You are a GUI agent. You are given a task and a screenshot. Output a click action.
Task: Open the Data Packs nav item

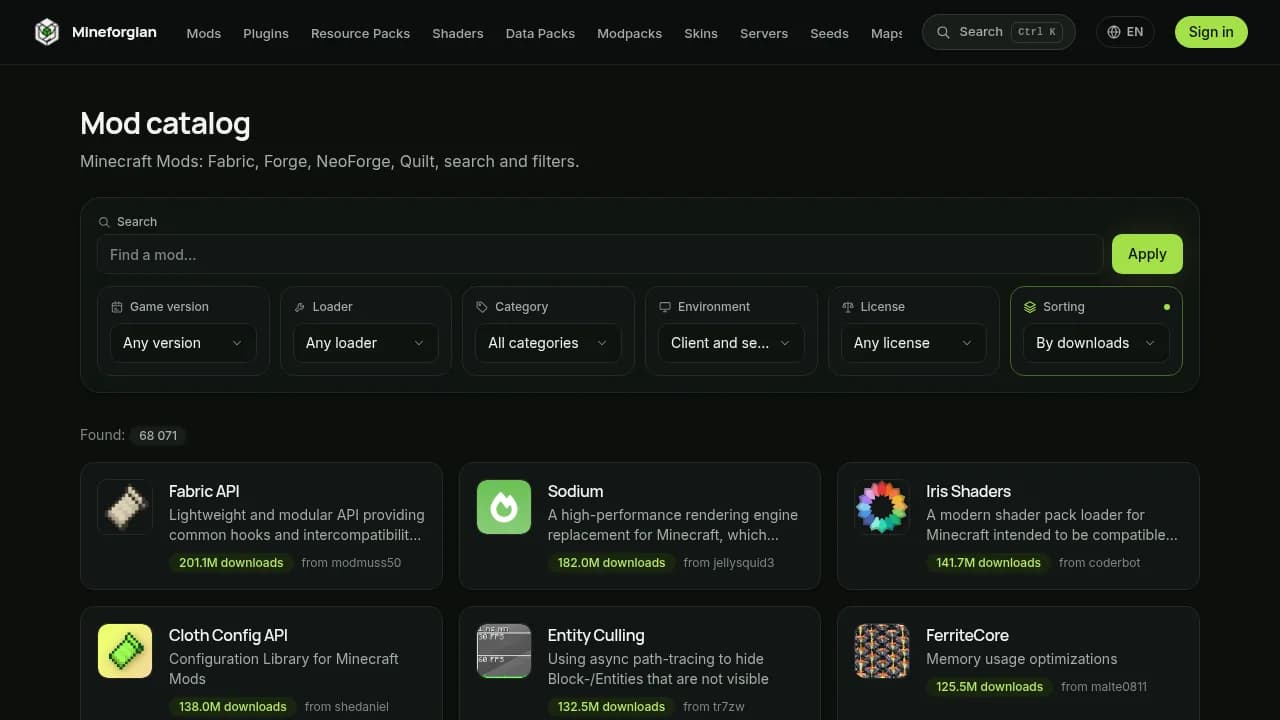coord(540,33)
